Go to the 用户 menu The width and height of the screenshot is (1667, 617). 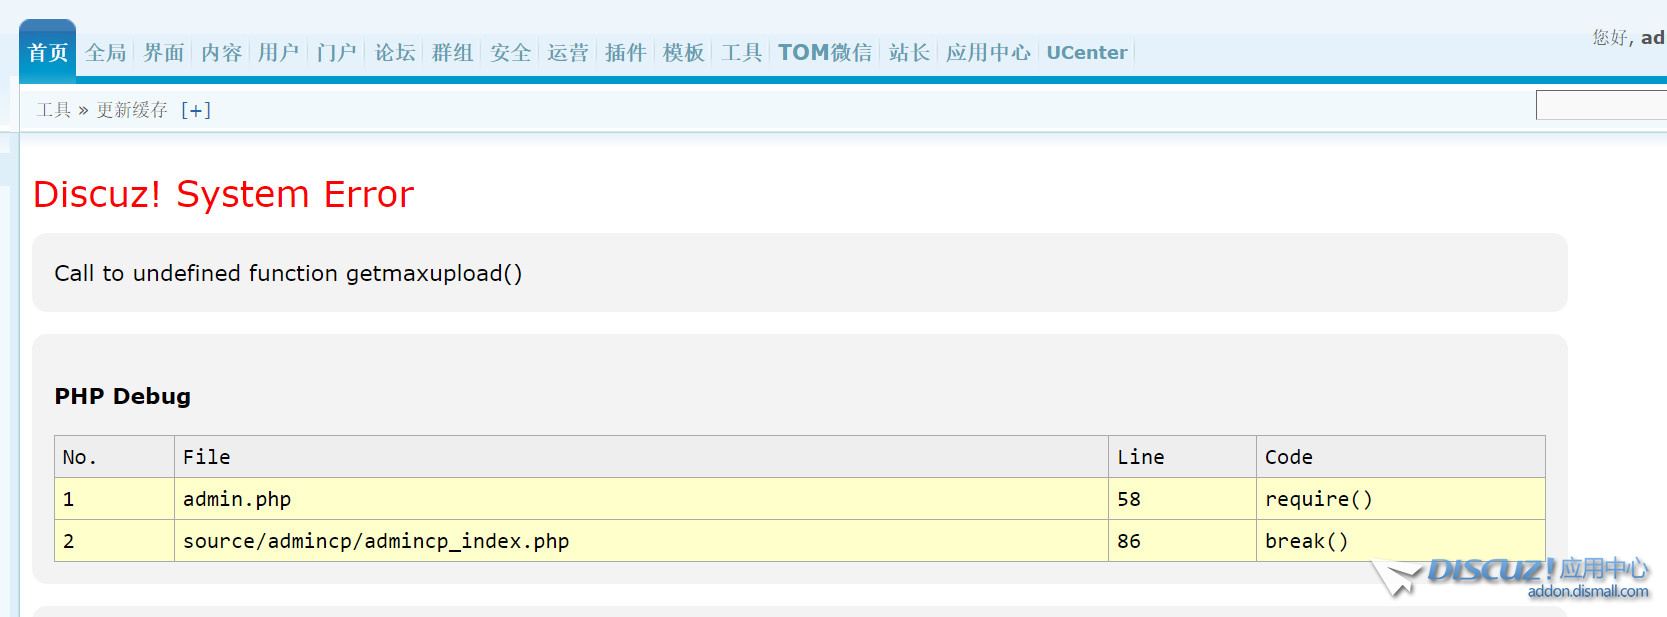[278, 52]
